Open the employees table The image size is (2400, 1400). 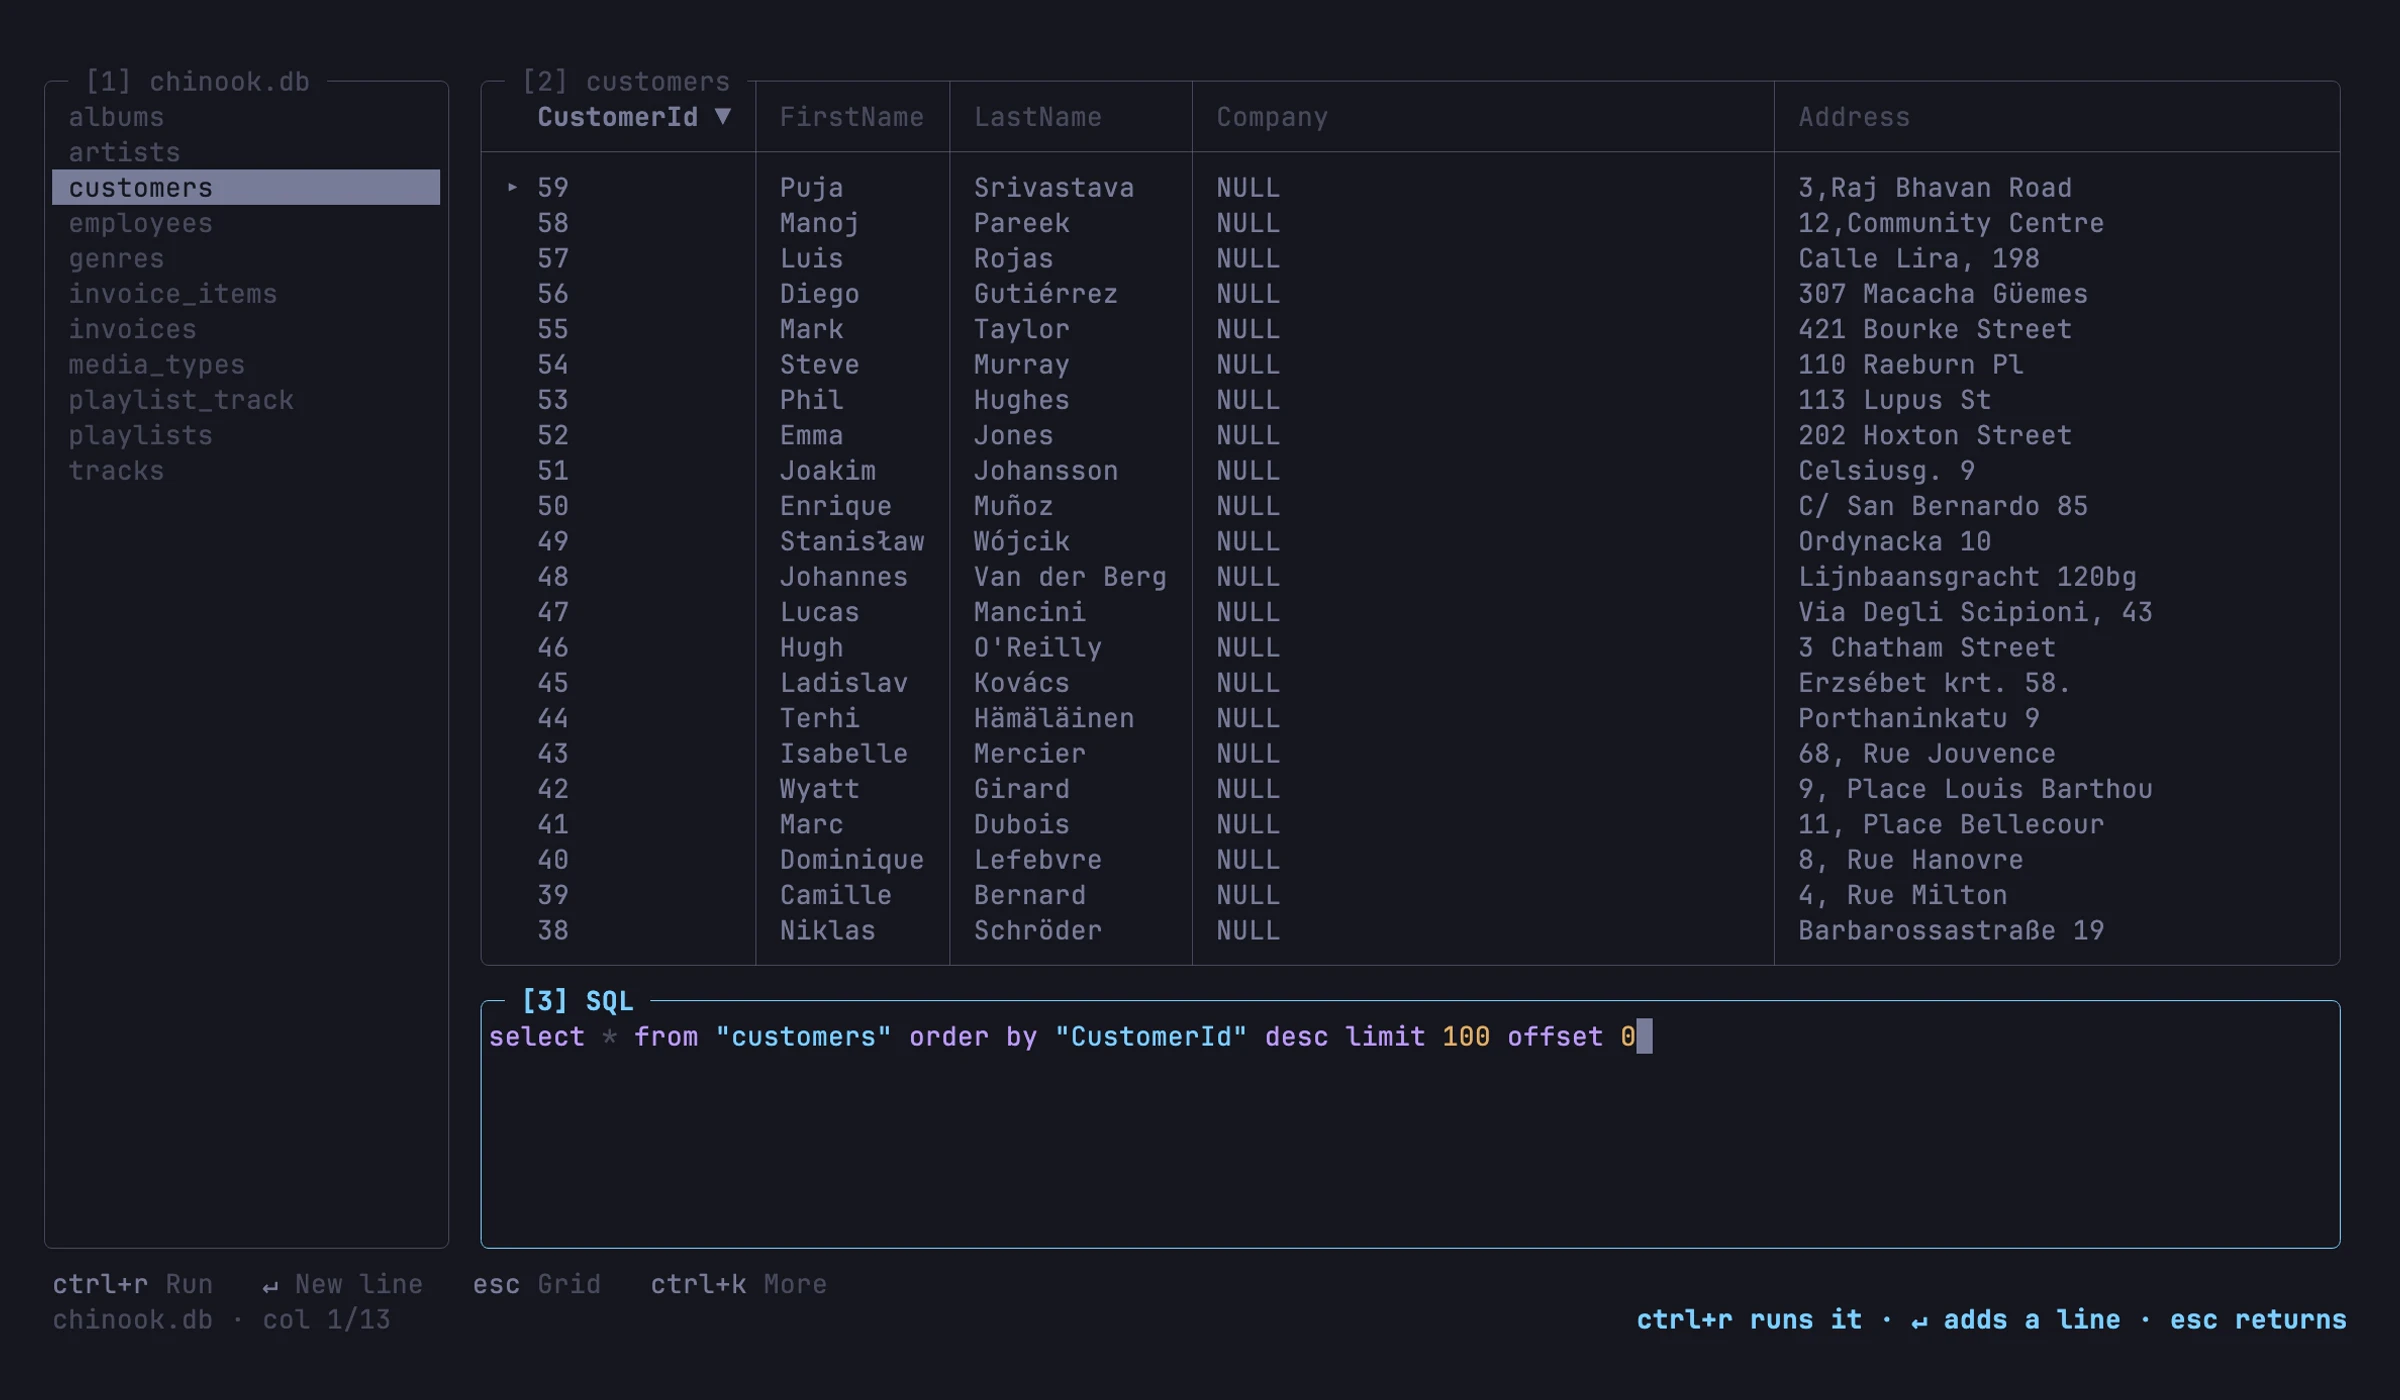click(x=140, y=223)
